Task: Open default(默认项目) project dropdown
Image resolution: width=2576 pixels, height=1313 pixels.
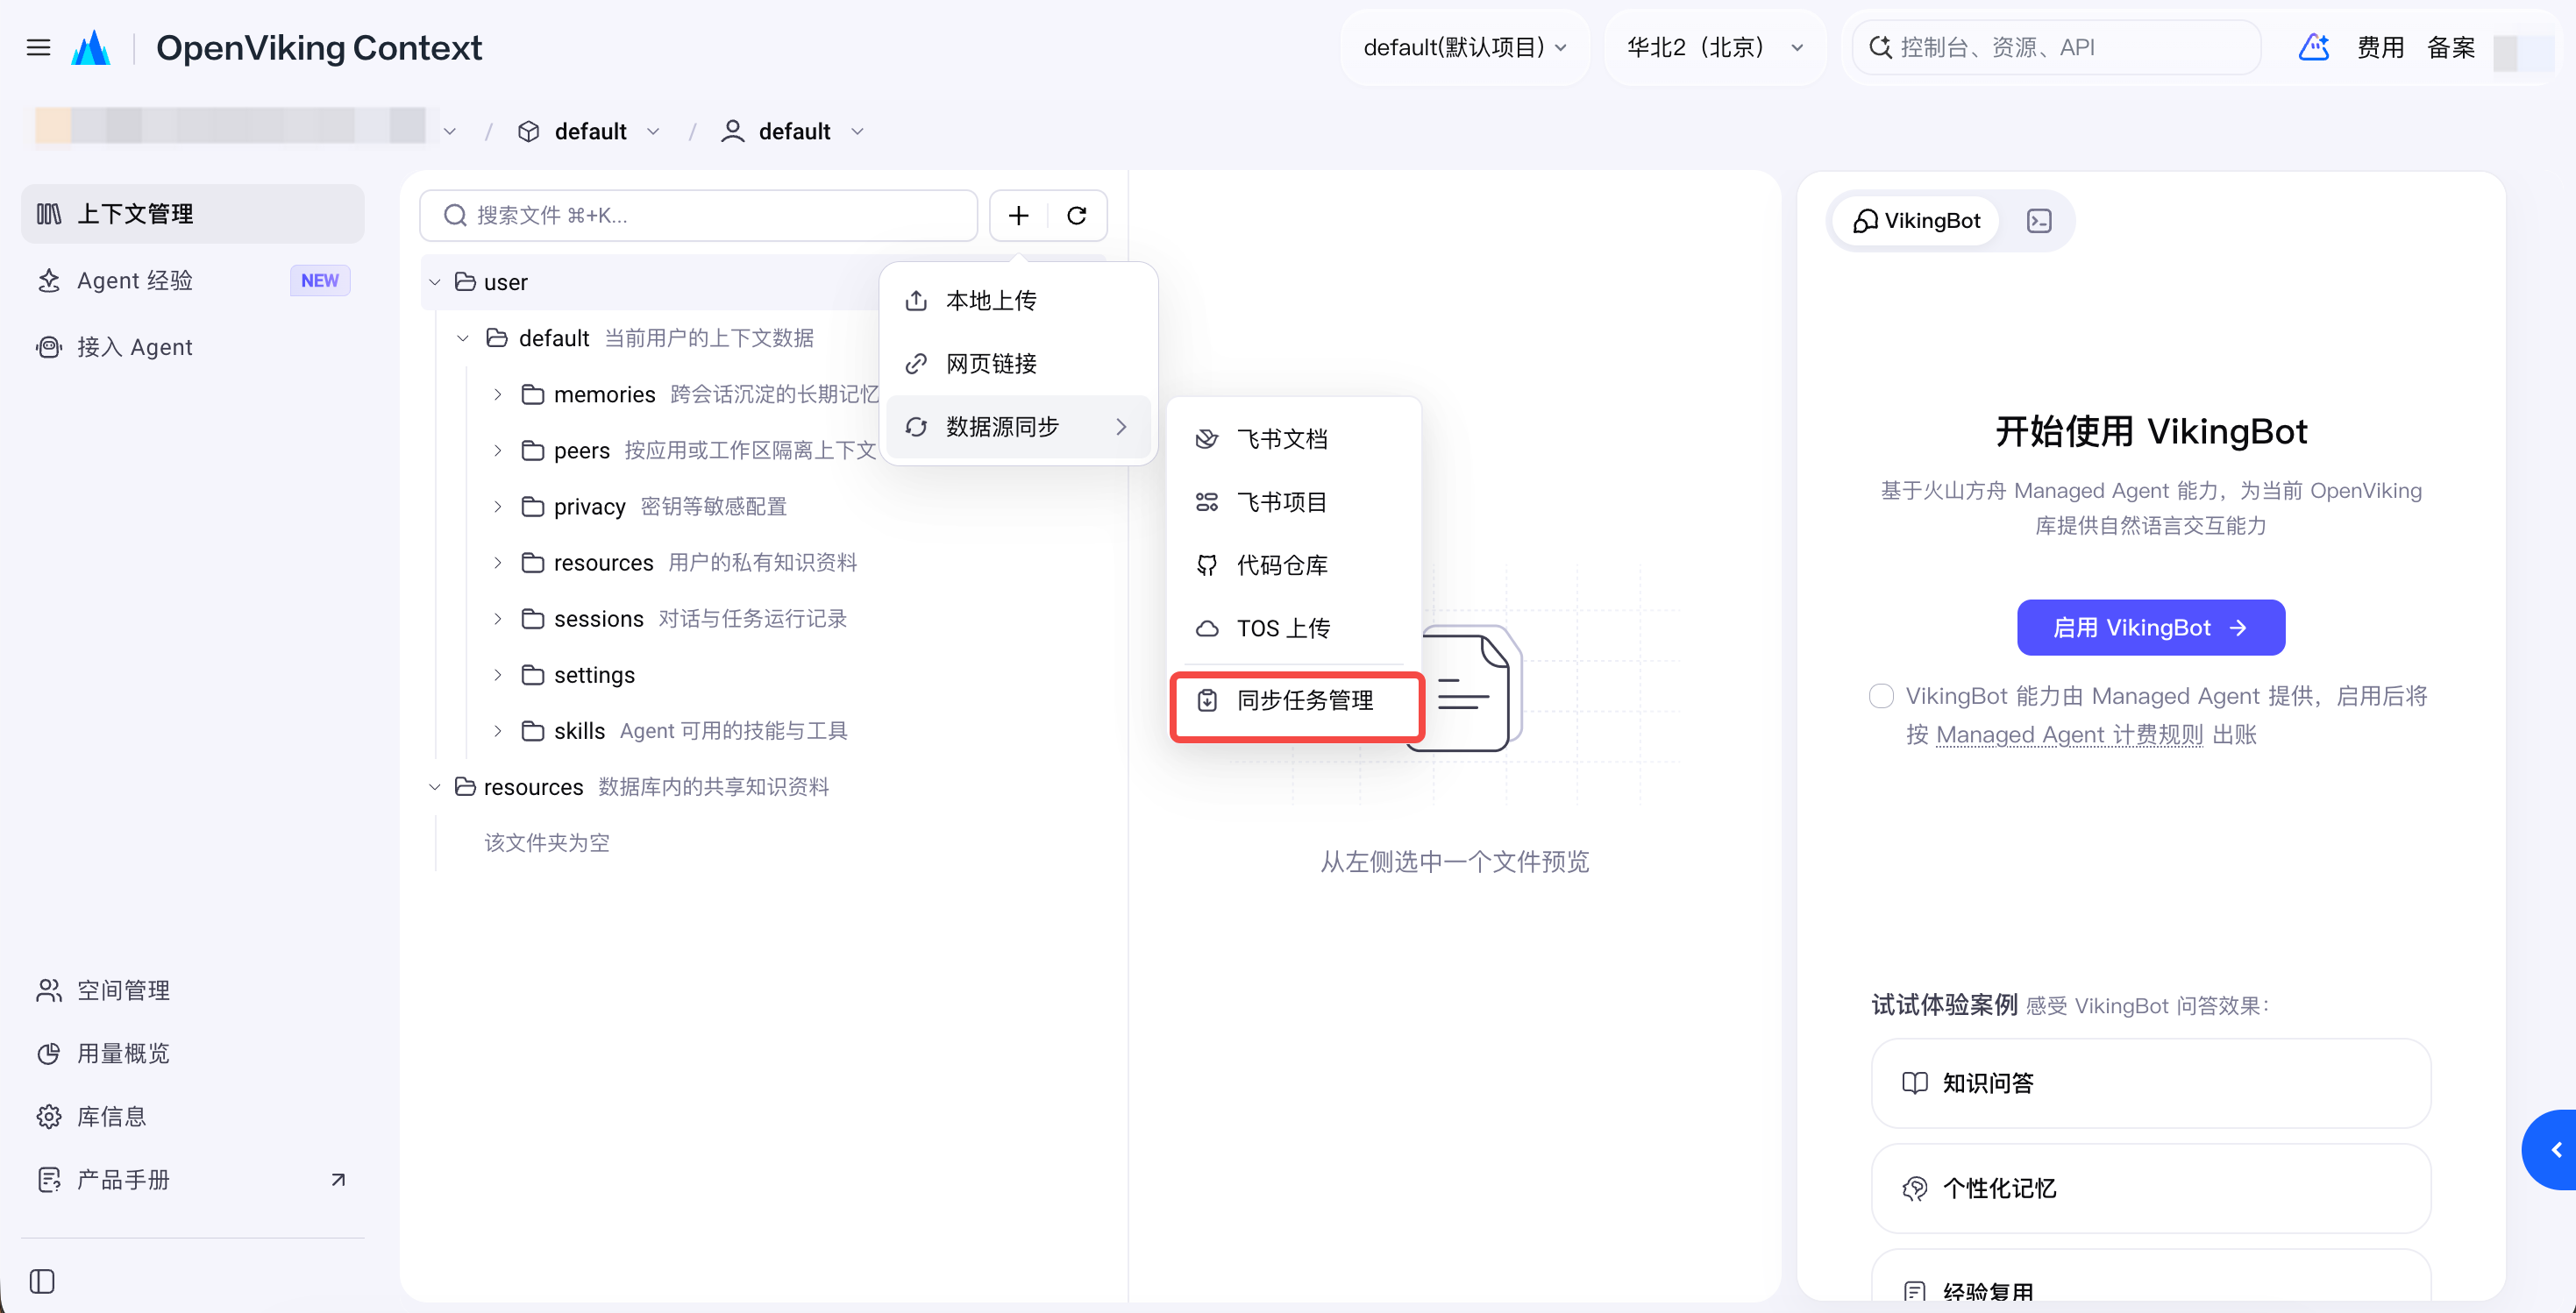Action: 1465,47
